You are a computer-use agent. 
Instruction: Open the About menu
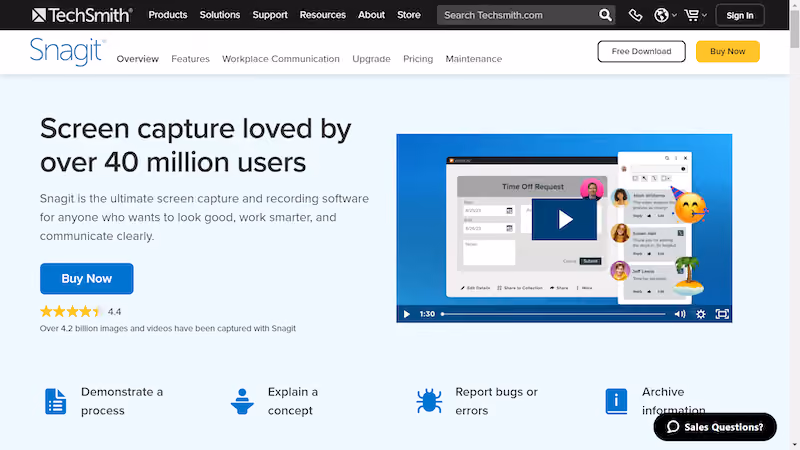click(x=371, y=15)
